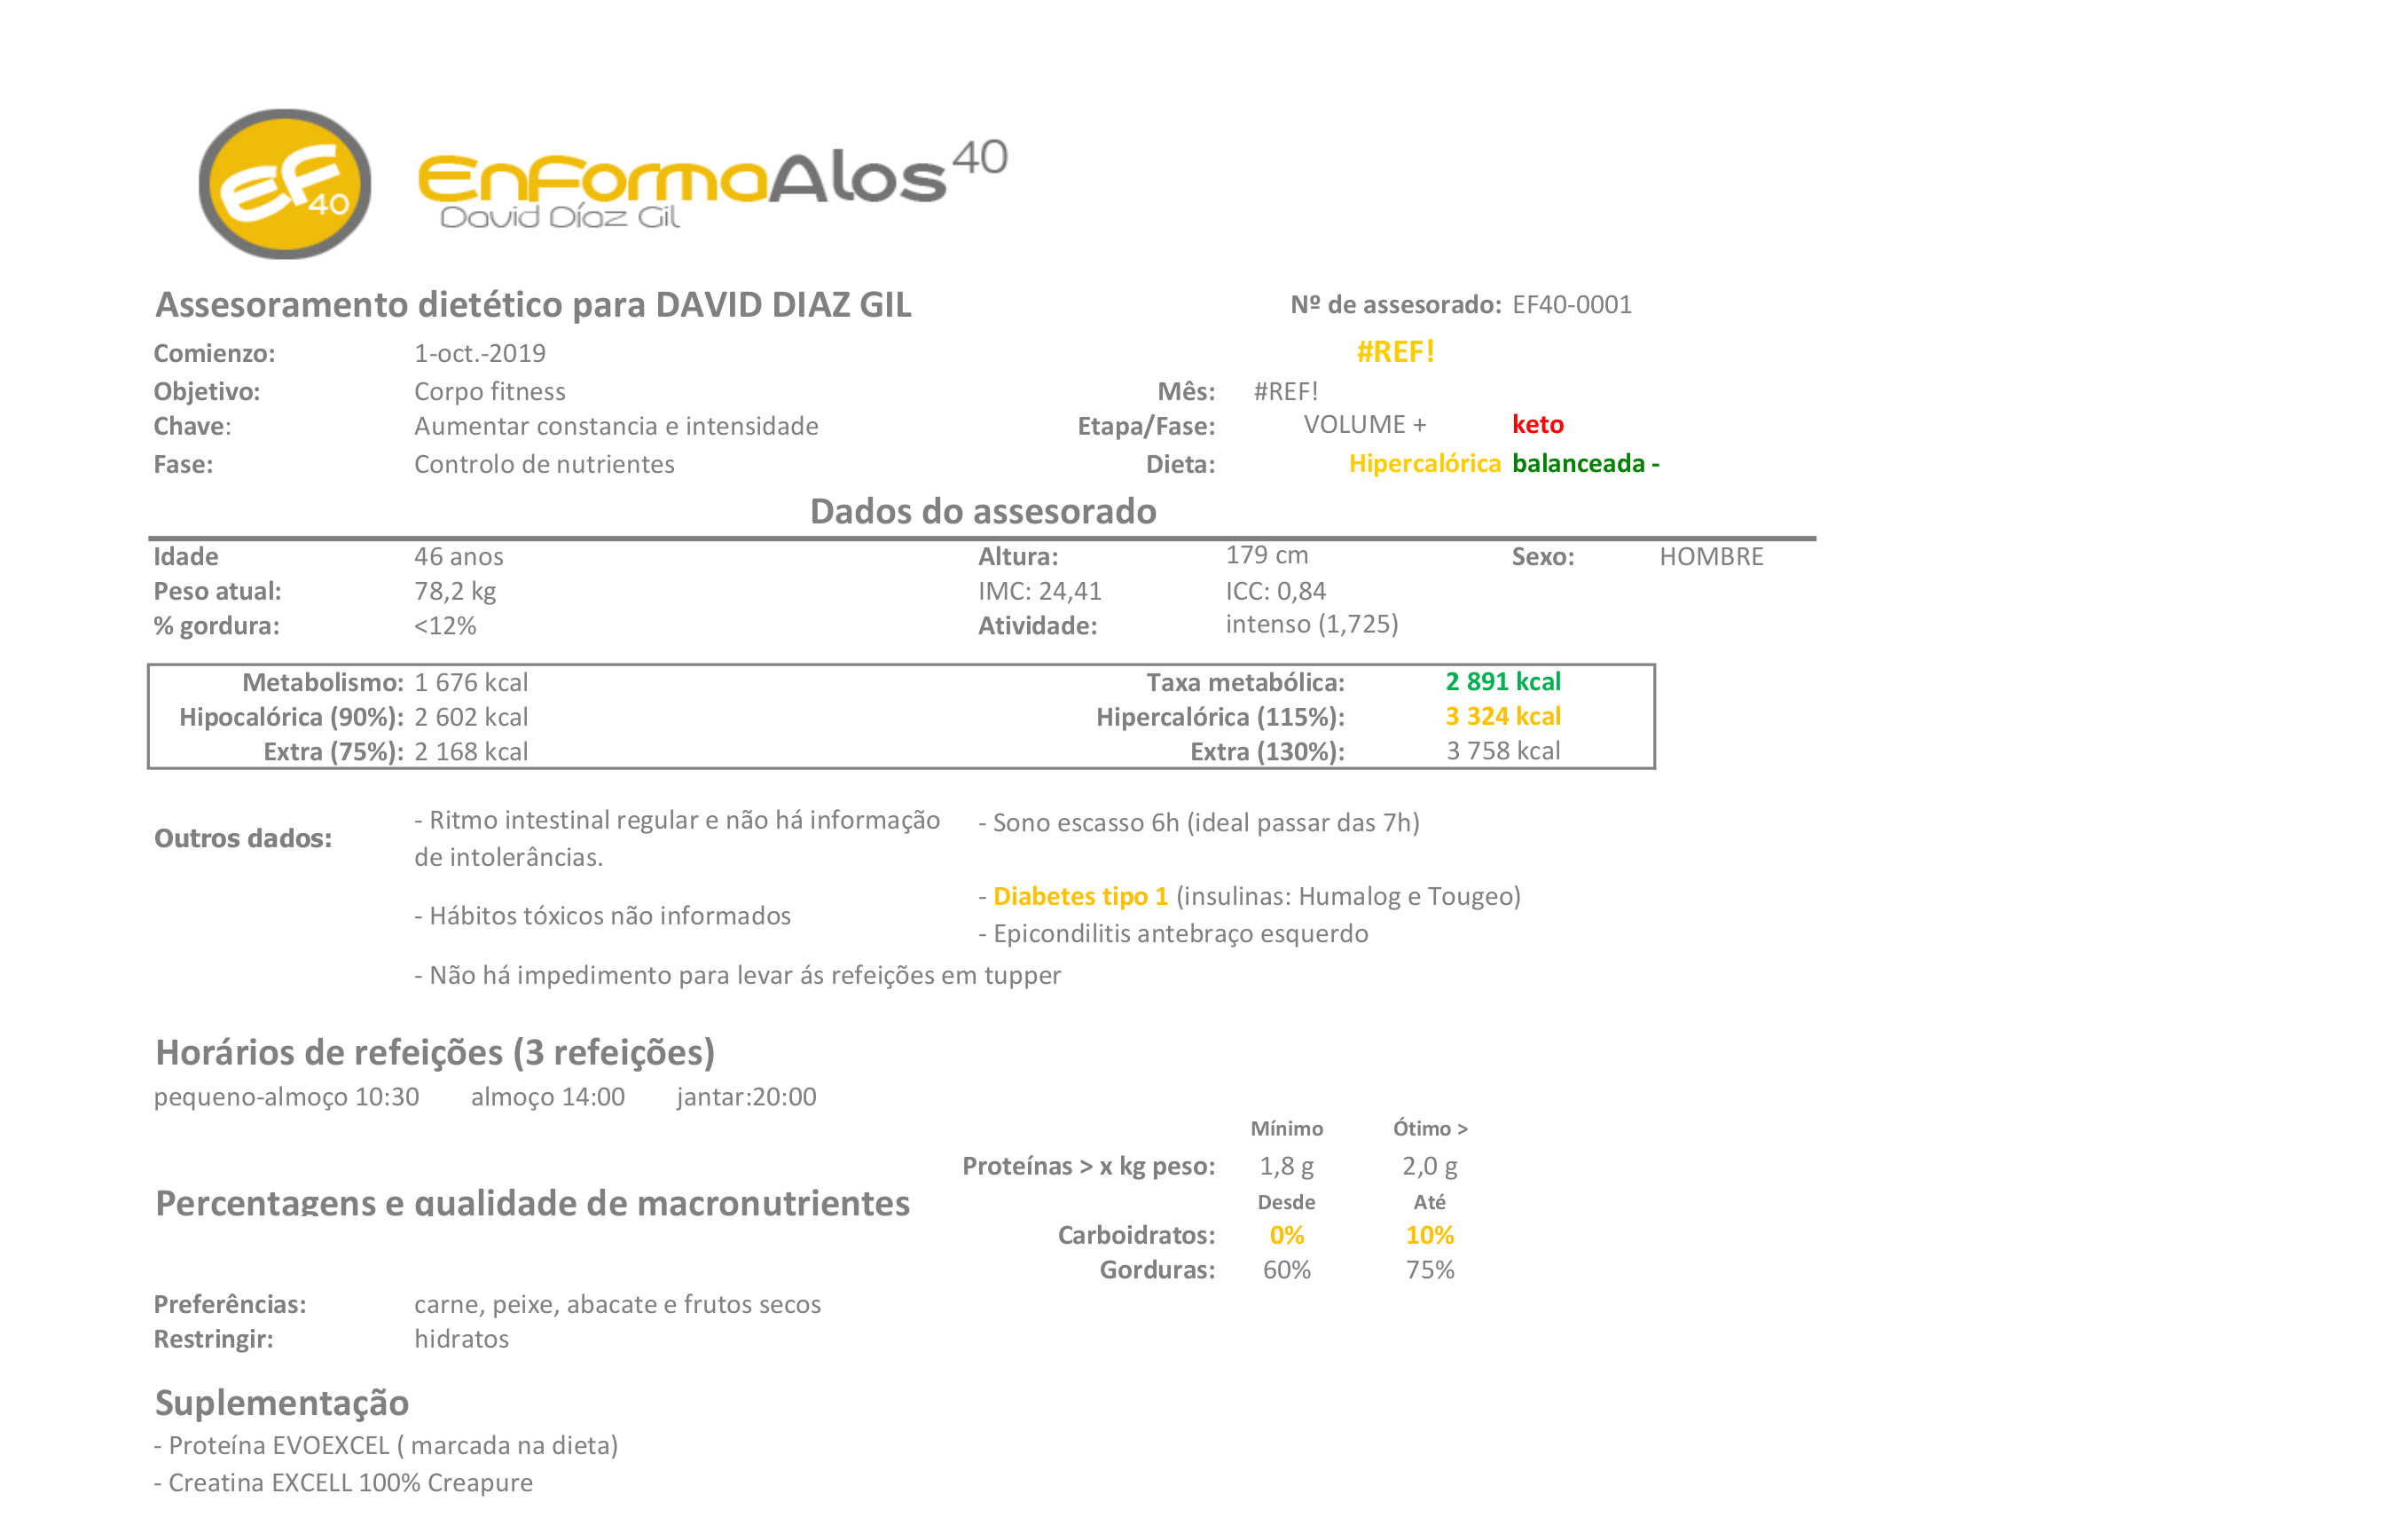Select the objective 'Corpo fitness'
This screenshot has width=2408, height=1533.
(490, 391)
